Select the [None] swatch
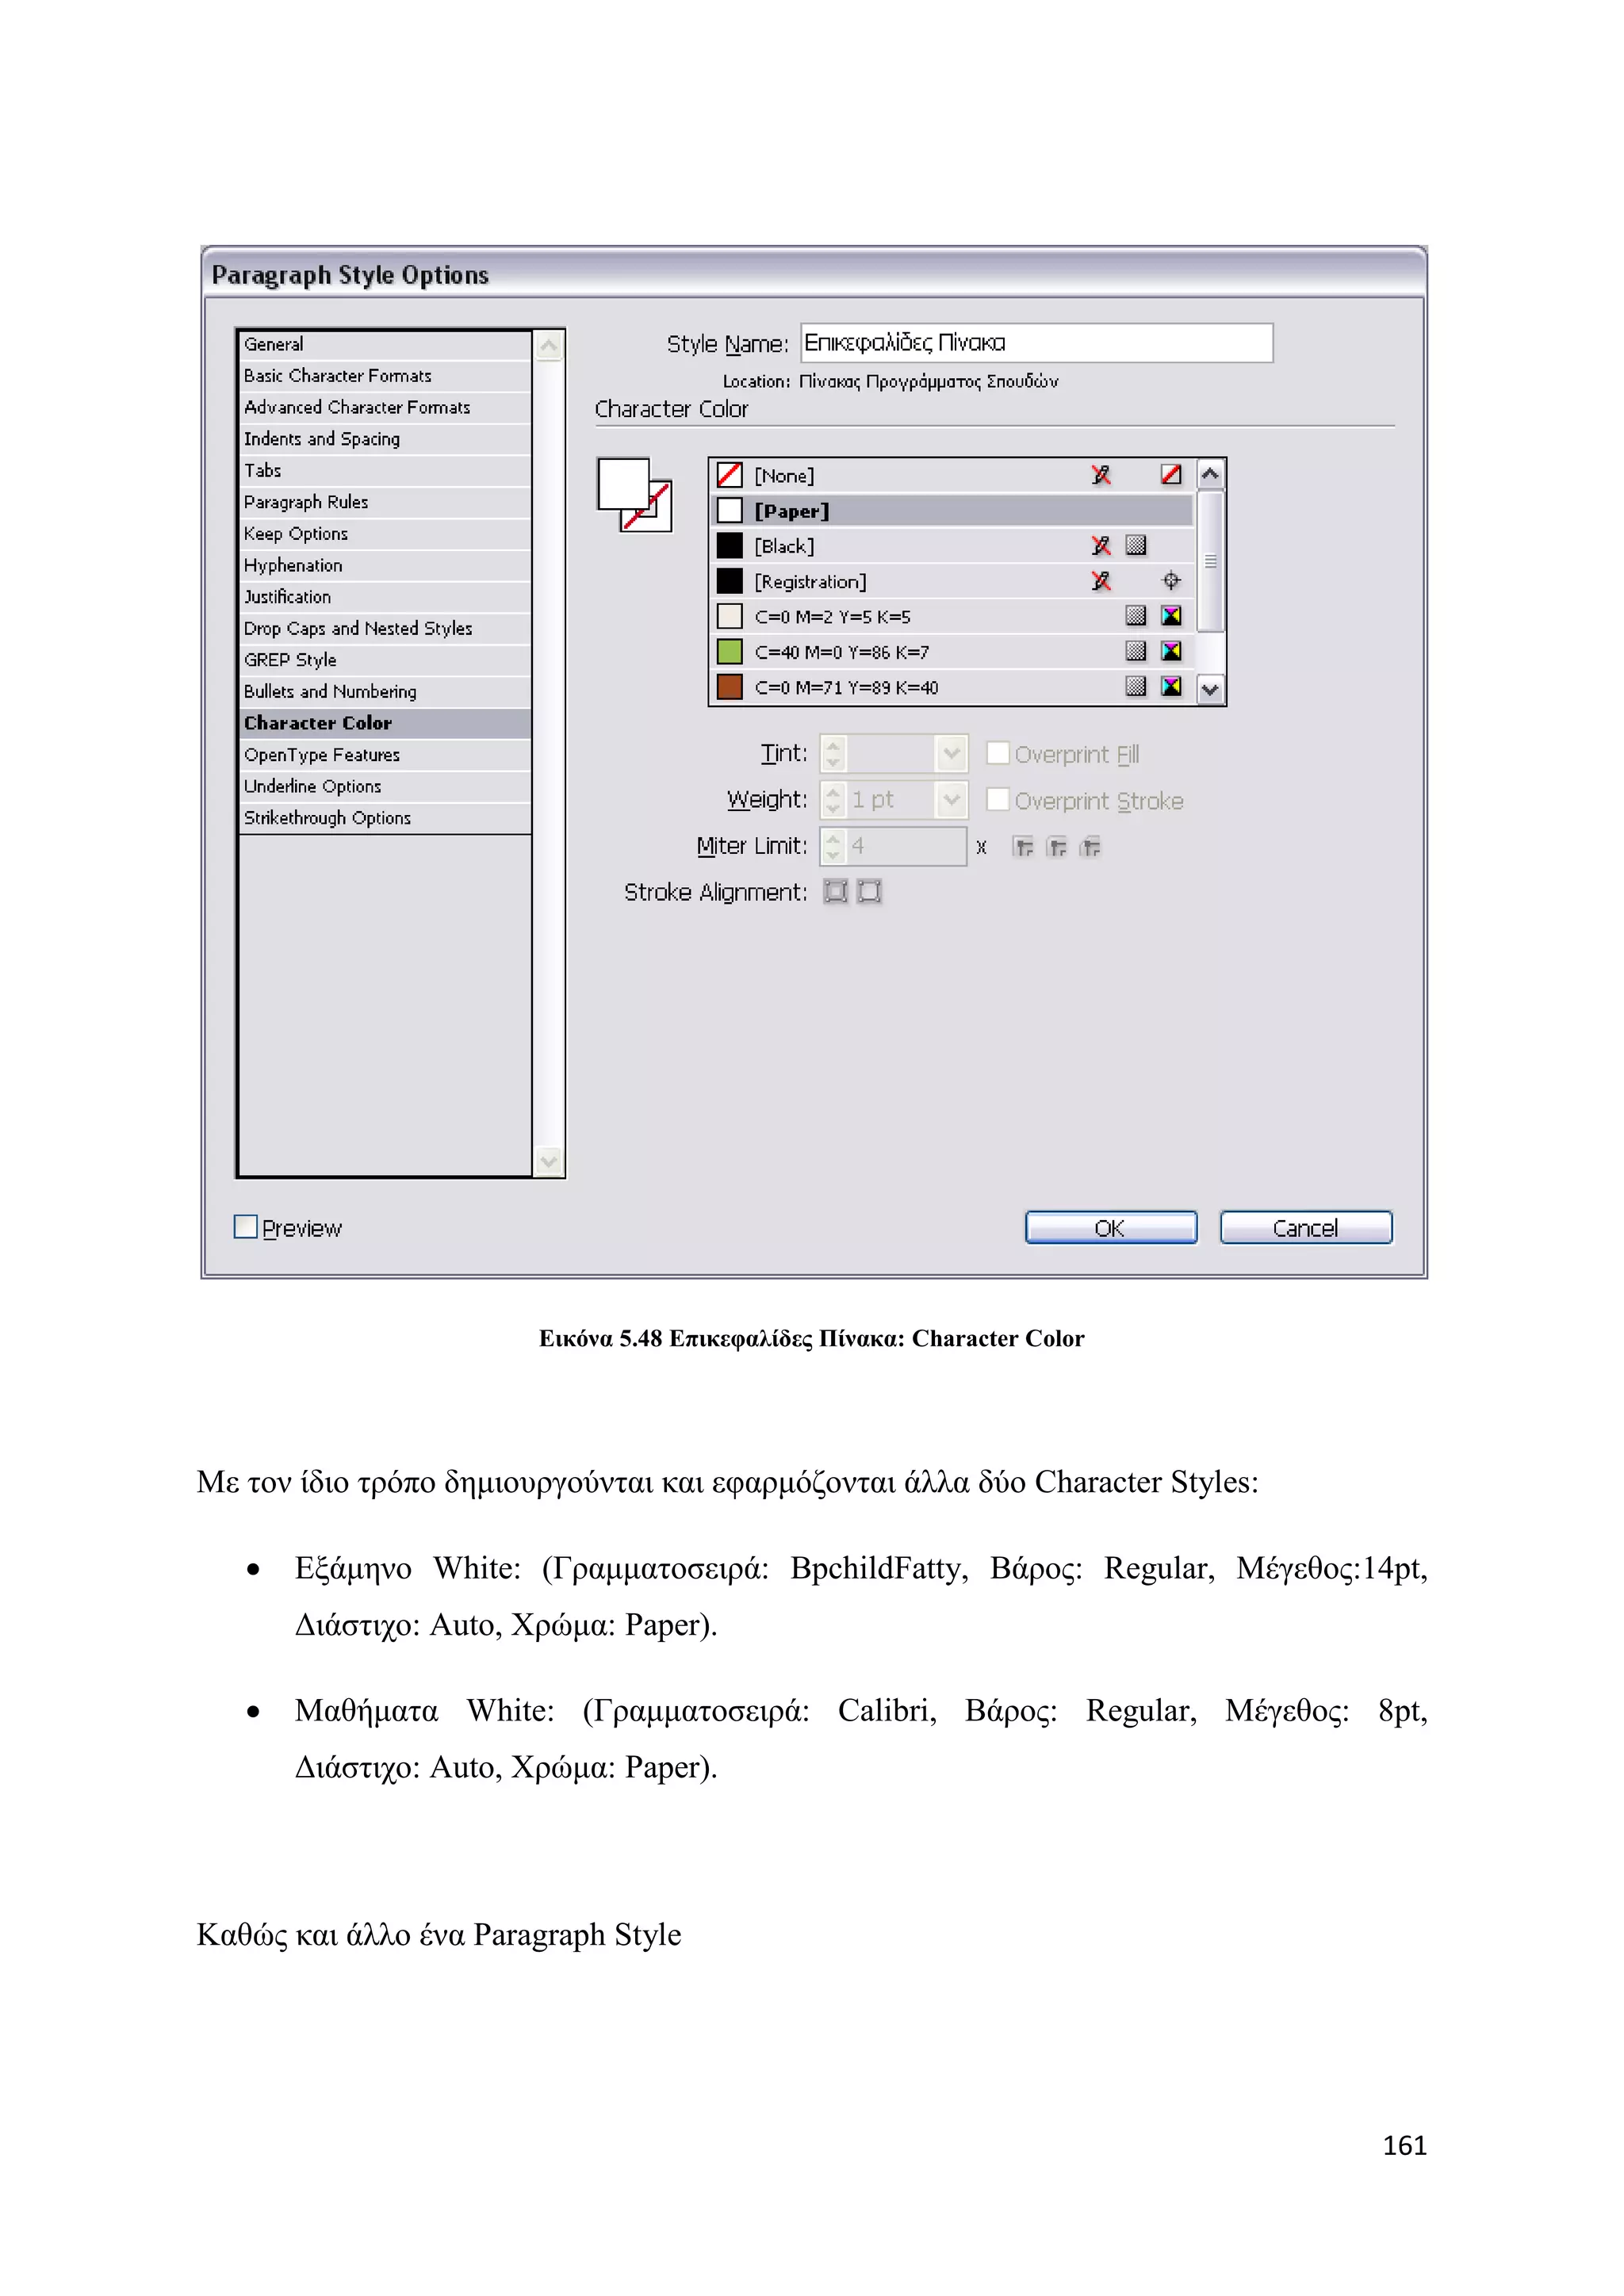This screenshot has width=1624, height=2296. click(x=952, y=475)
